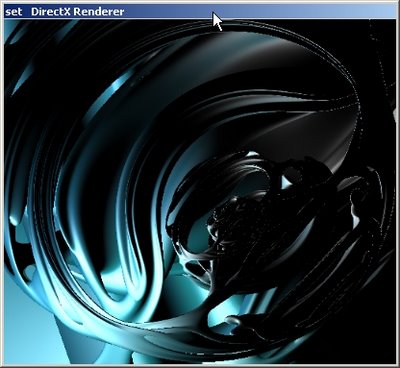Screen dimensions: 400x368
Task: Click the small white triangular highlight in render
Action: (286, 182)
